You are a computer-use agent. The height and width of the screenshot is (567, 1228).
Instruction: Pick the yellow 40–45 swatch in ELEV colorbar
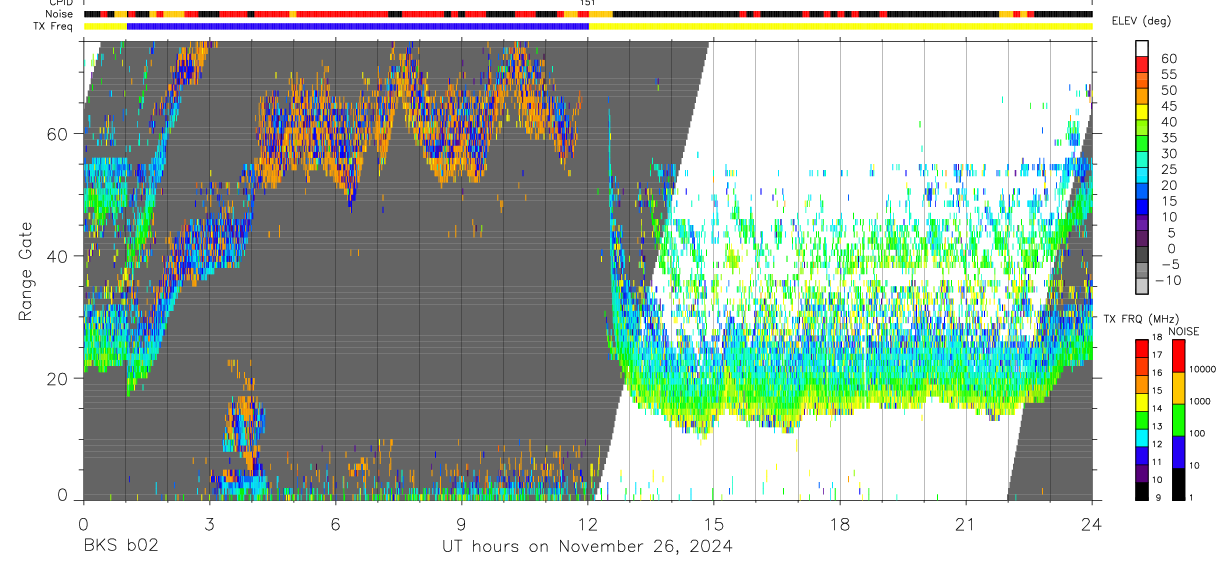(x=1142, y=111)
